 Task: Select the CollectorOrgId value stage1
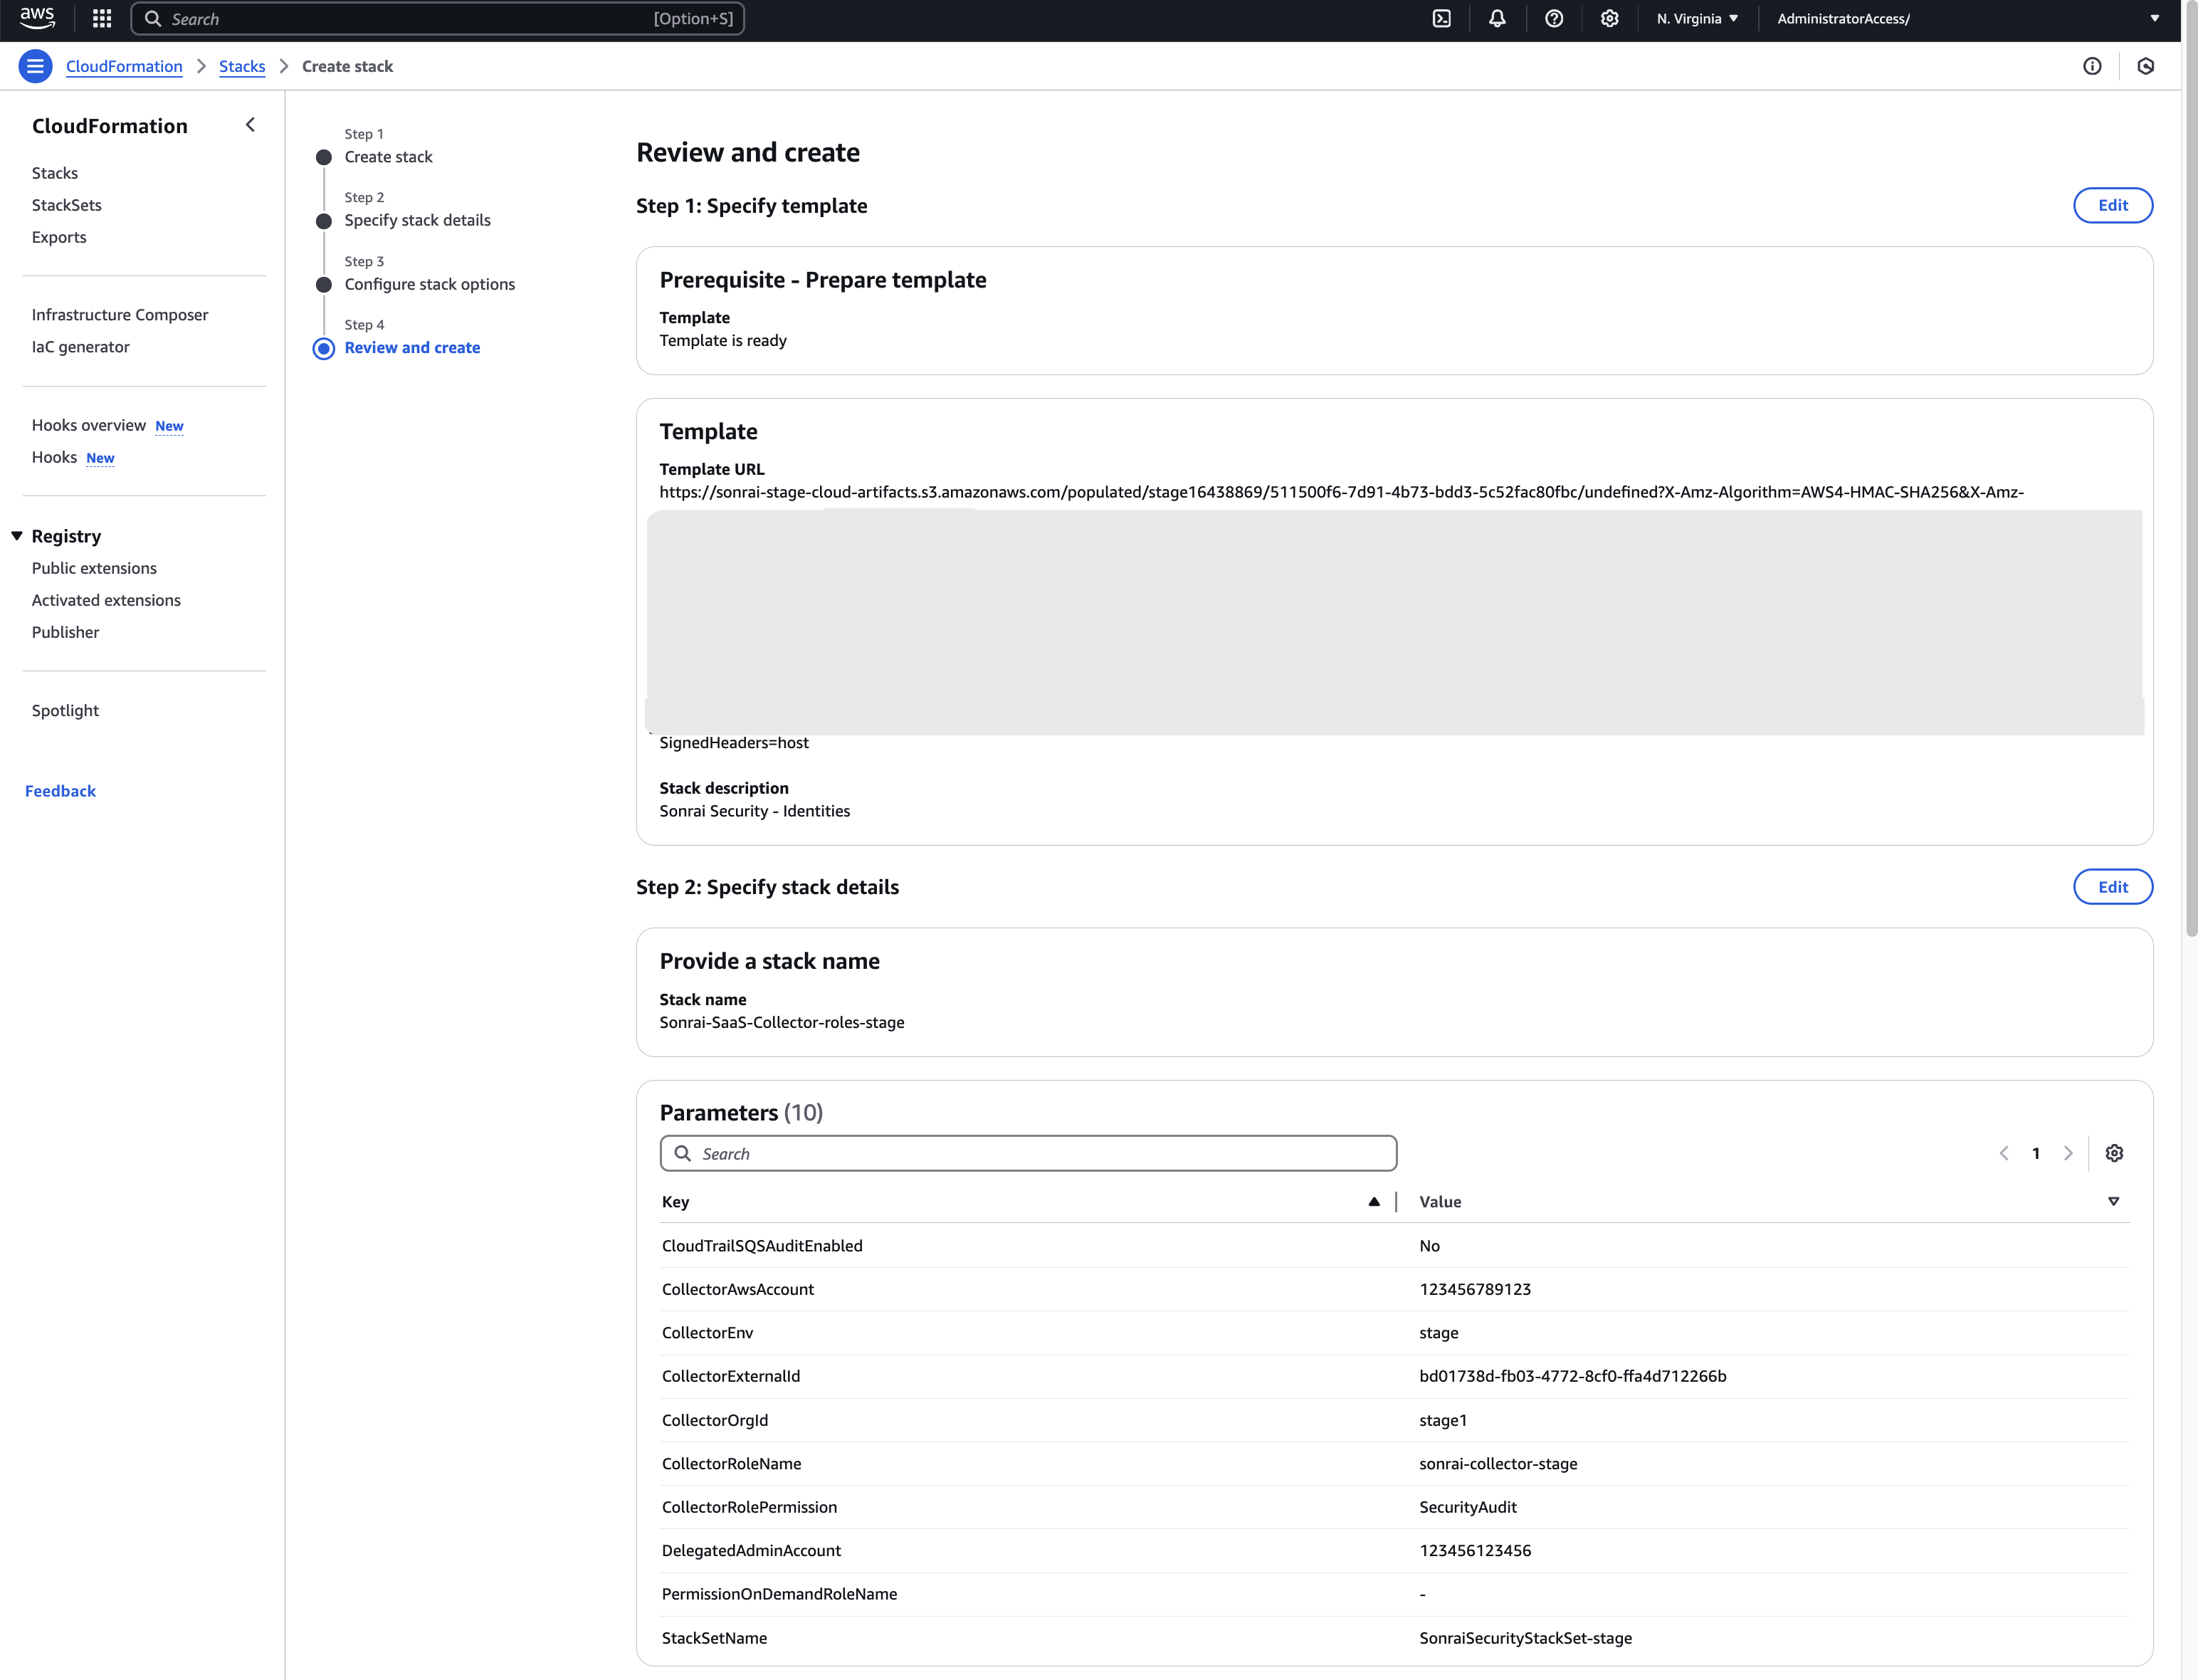1443,1420
